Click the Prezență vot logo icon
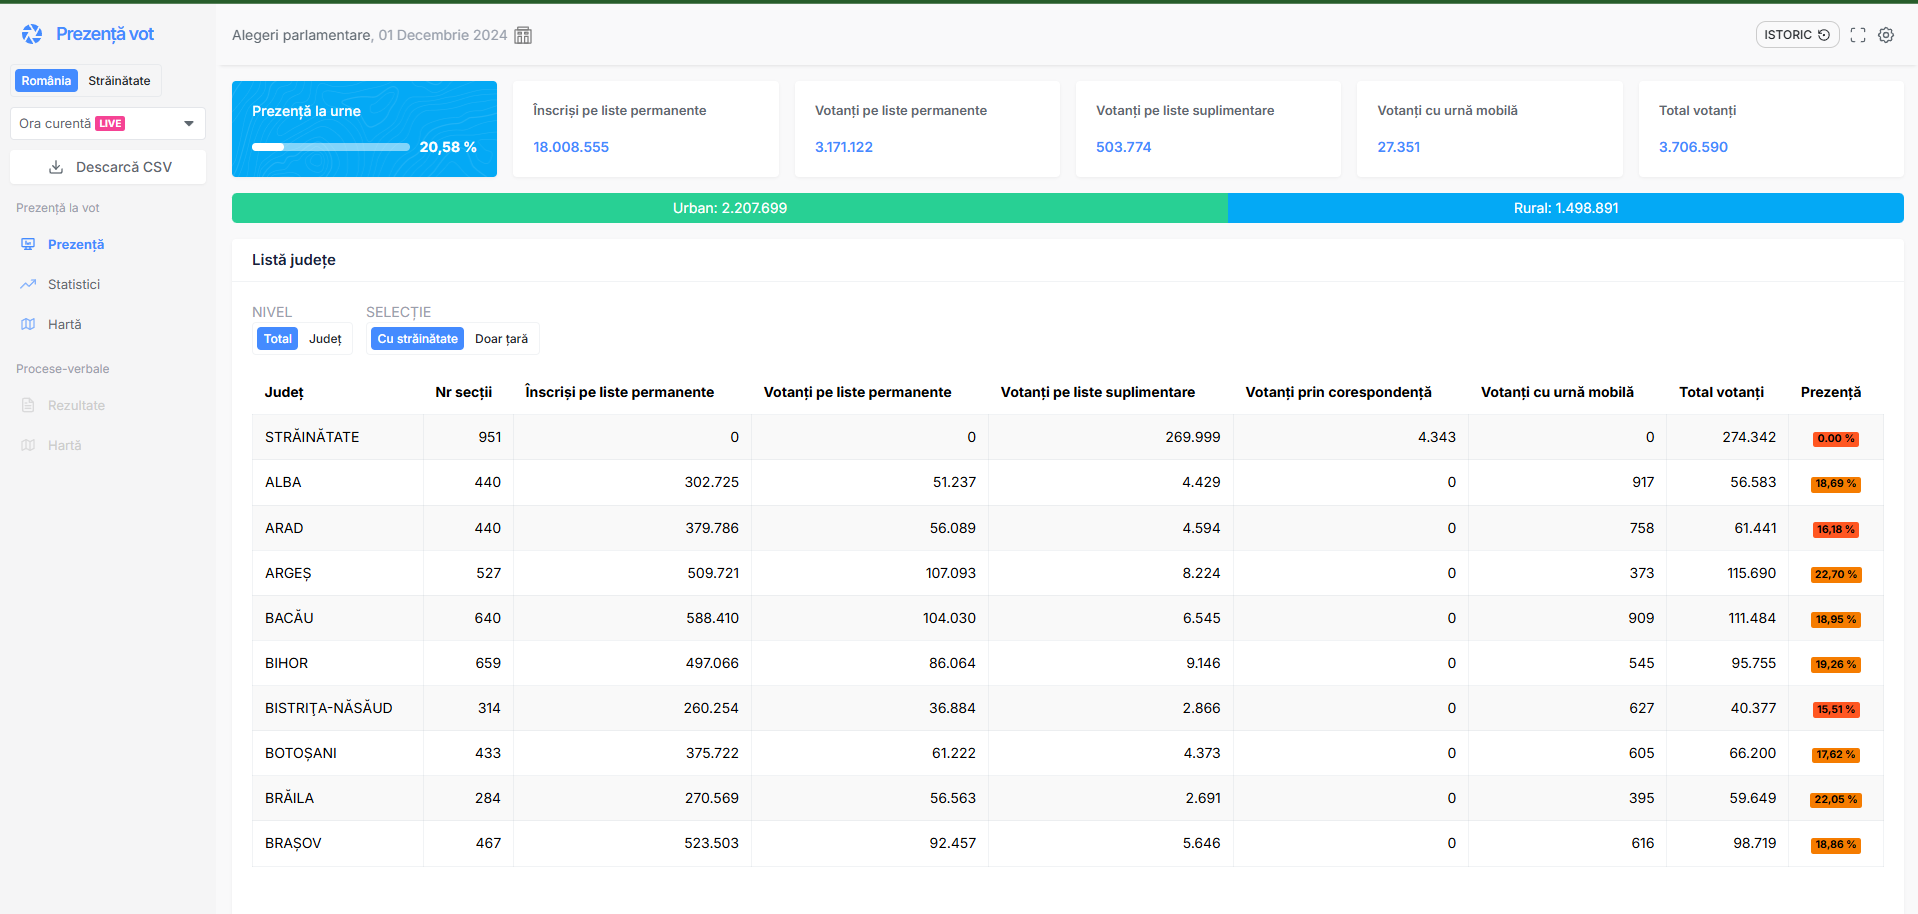Viewport: 1918px width, 914px height. tap(32, 34)
